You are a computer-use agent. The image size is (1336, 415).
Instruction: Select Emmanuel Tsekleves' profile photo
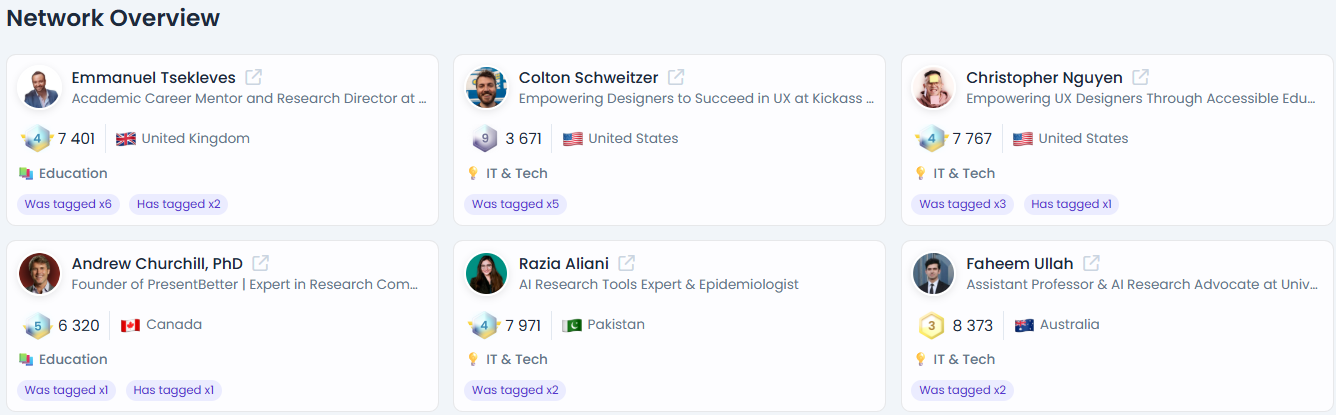(x=39, y=88)
